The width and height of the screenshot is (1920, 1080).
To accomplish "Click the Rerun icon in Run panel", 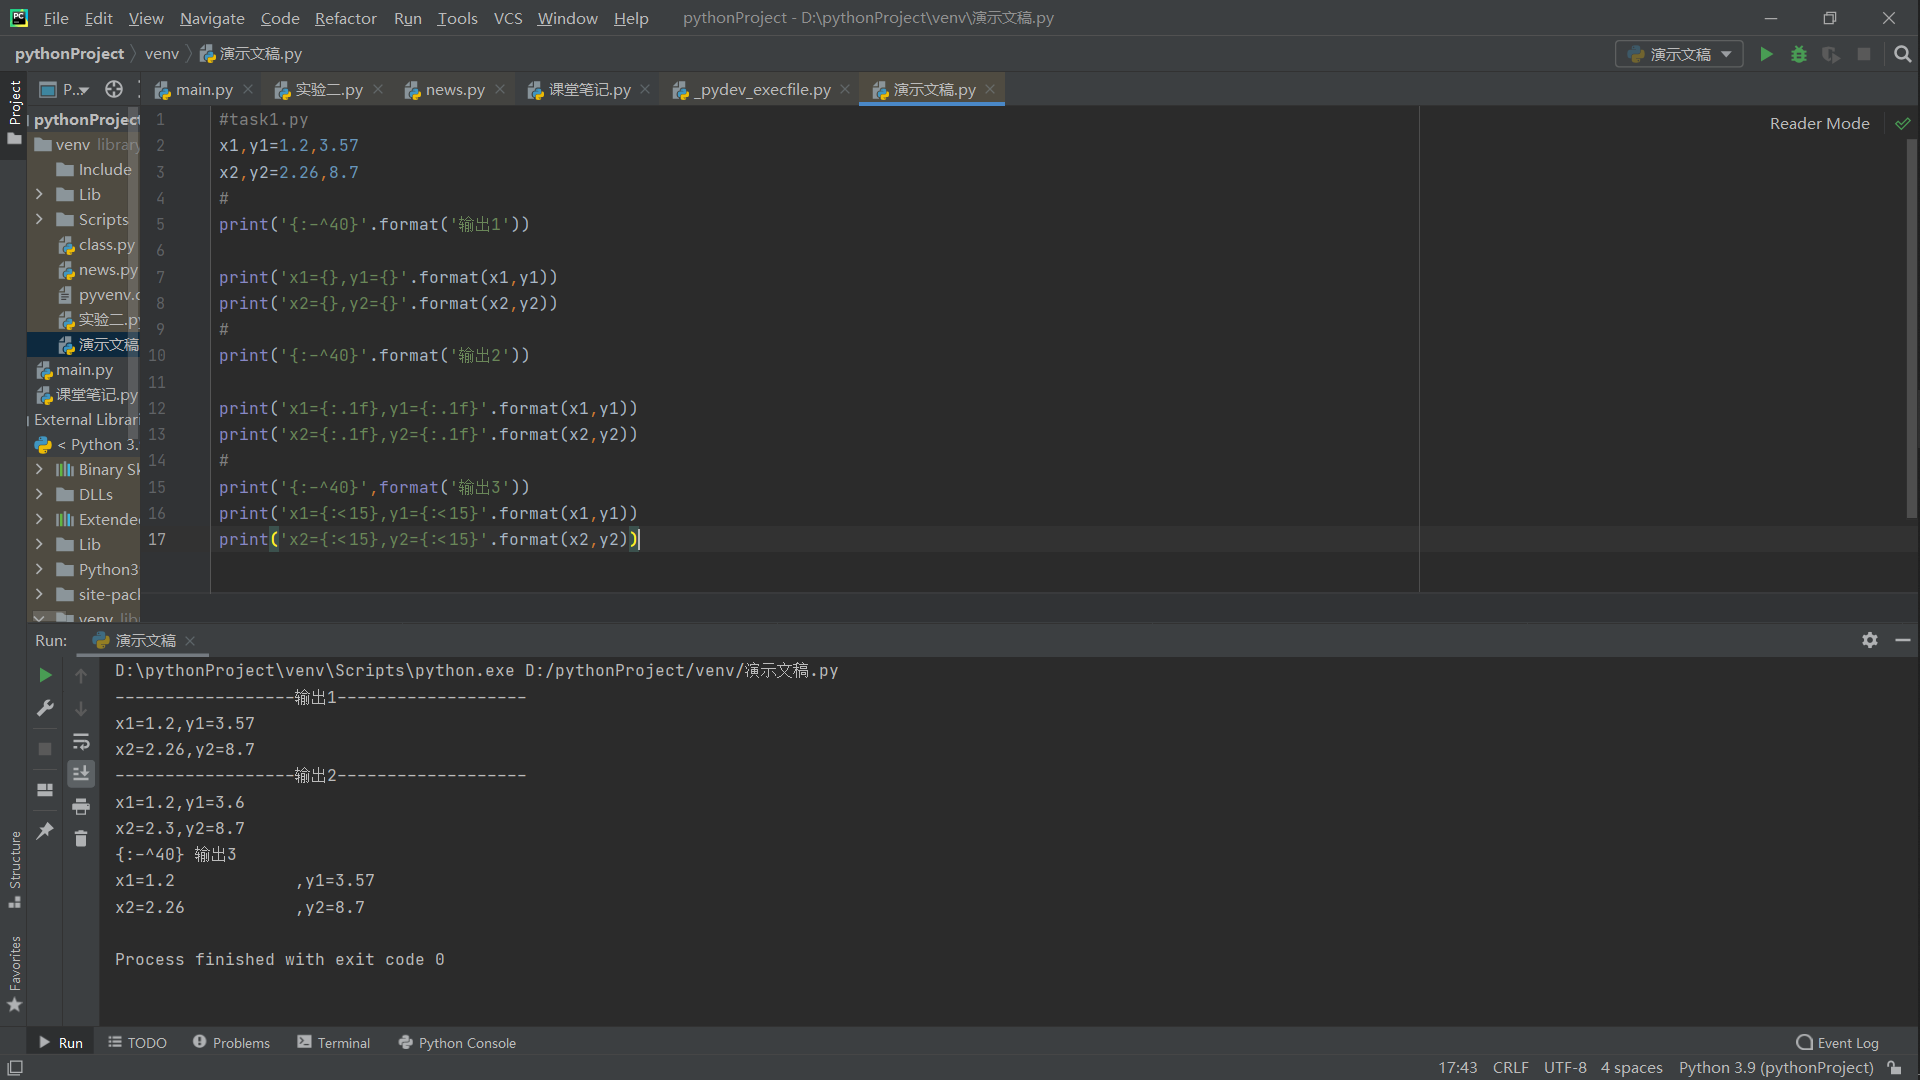I will coord(45,676).
